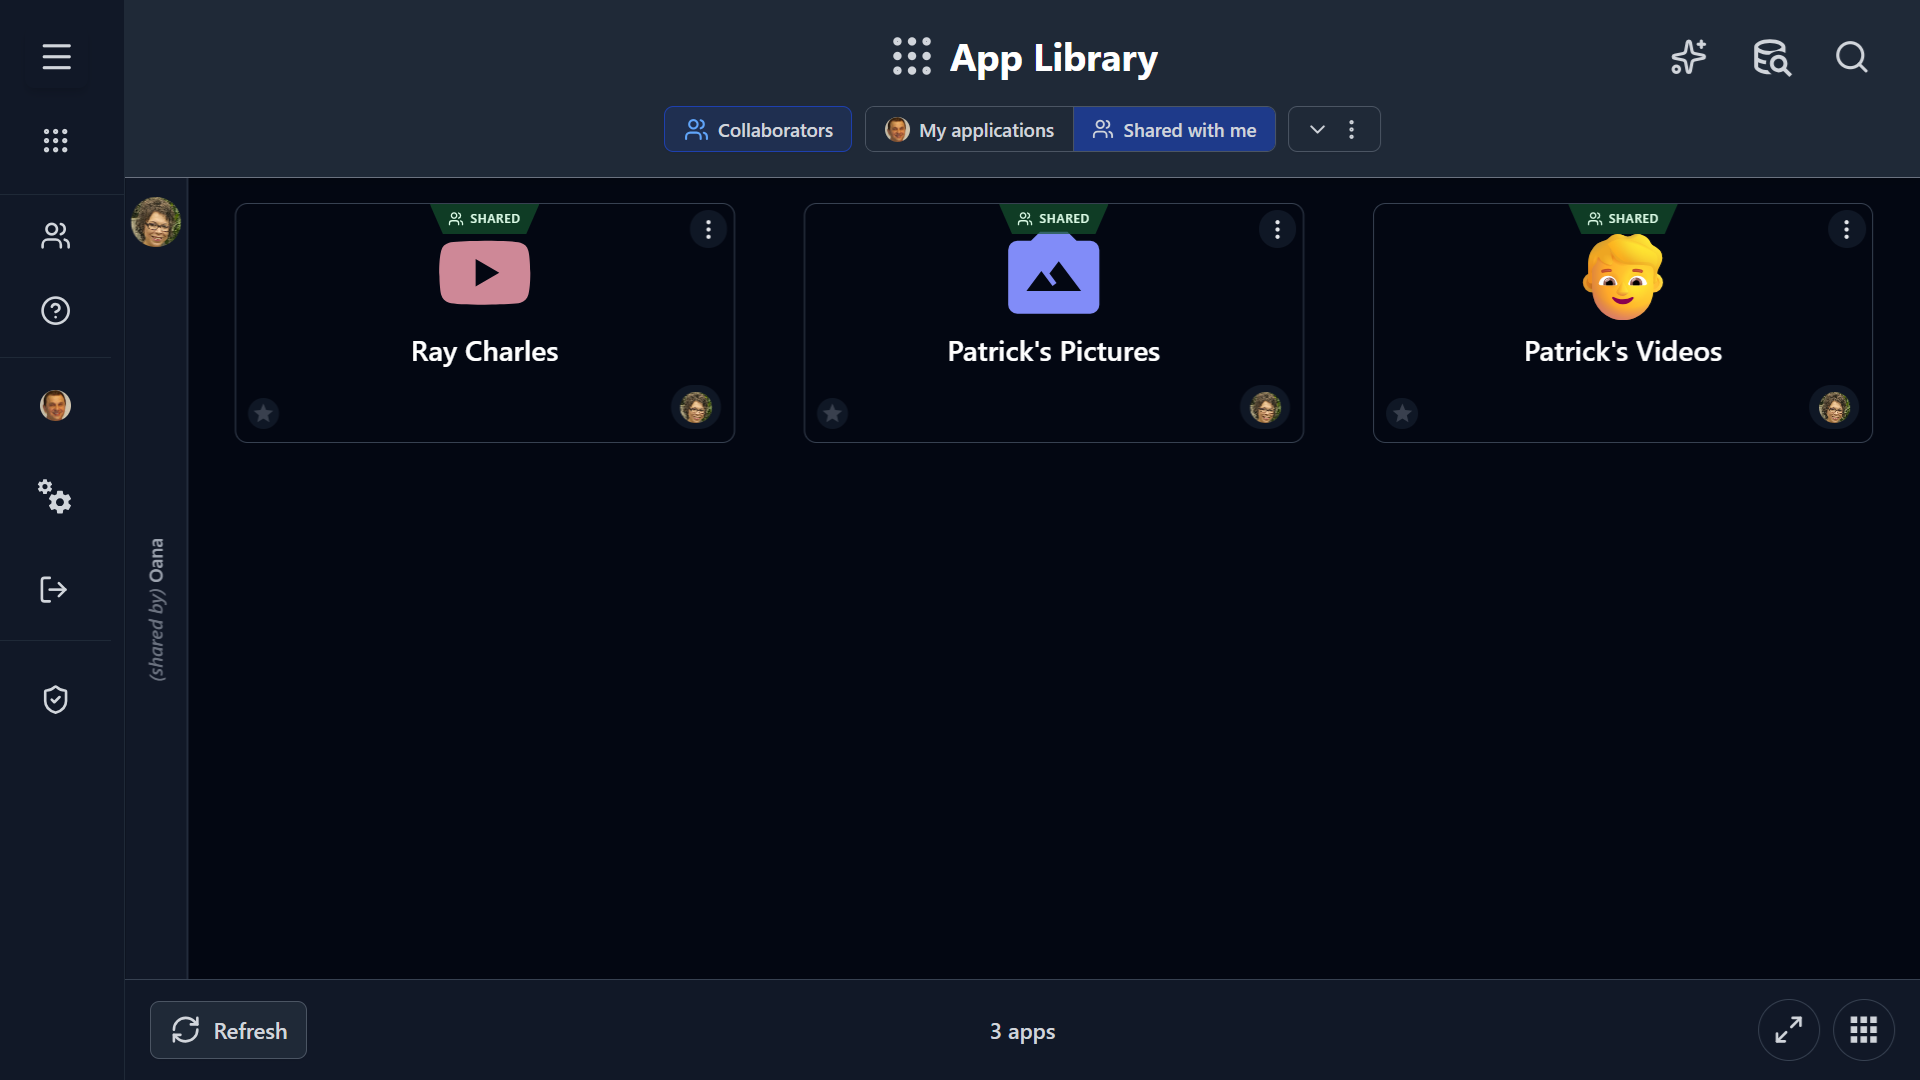Favorite Ray Charles with the star

coord(263,413)
